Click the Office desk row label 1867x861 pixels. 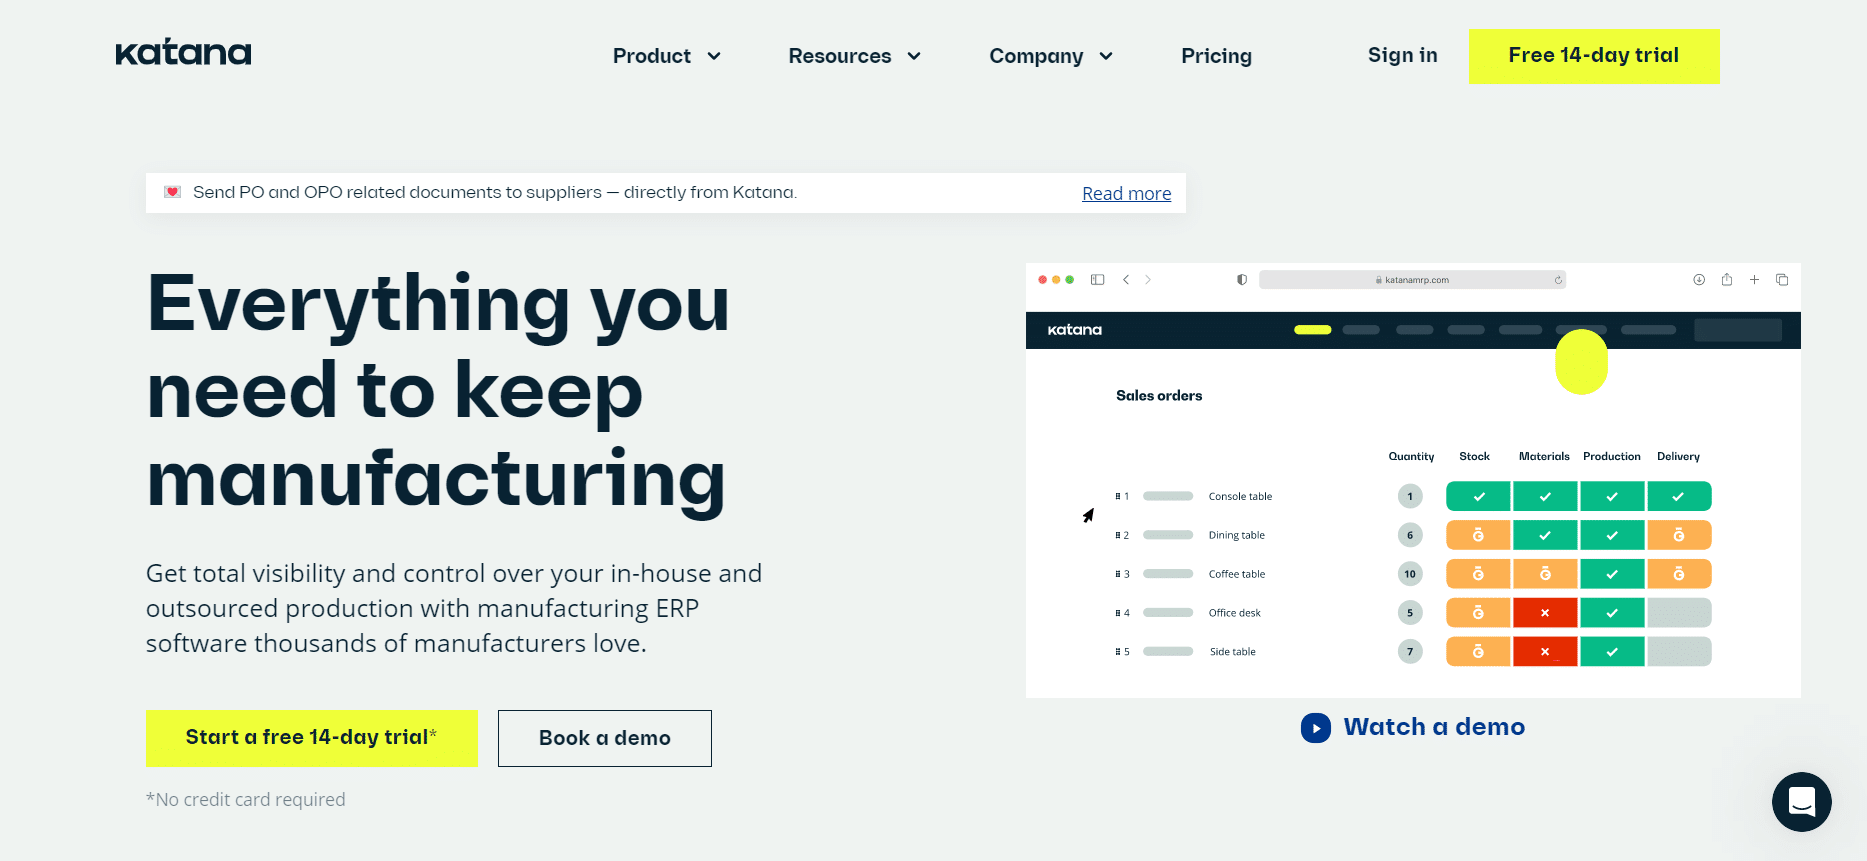click(1234, 613)
